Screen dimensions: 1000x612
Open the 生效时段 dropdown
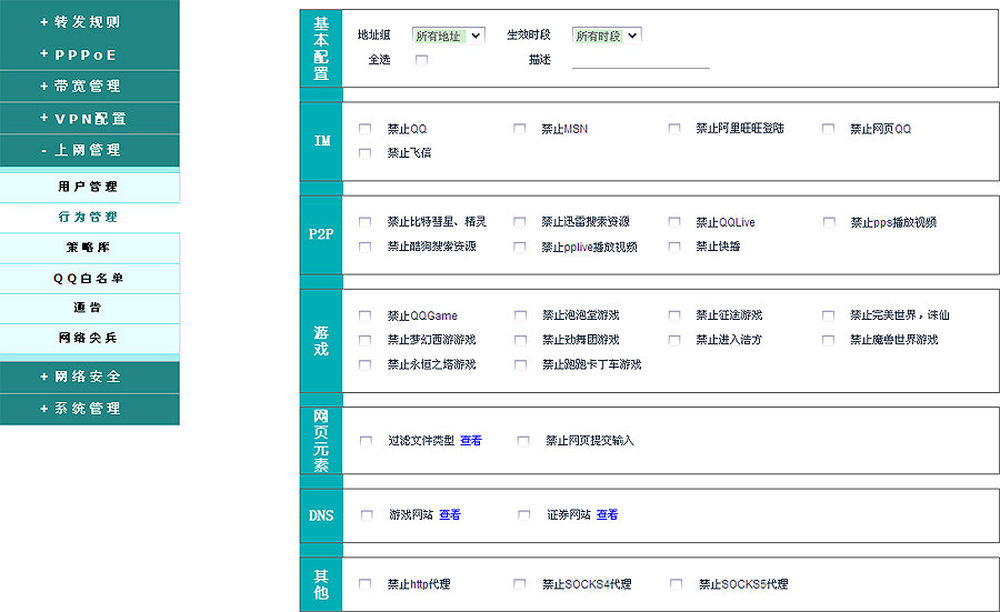607,35
